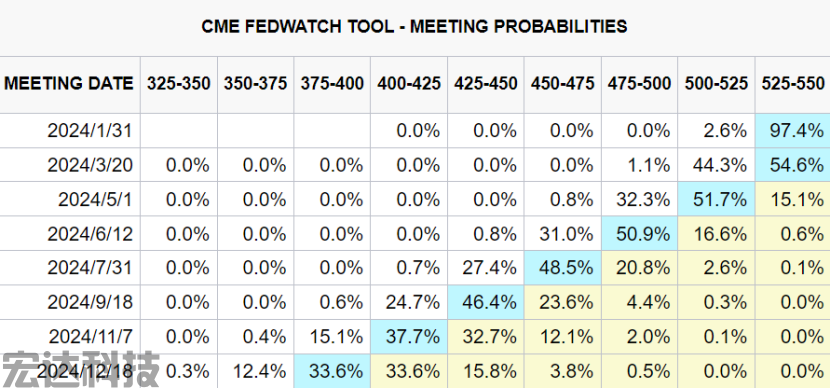This screenshot has height=388, width=831.
Task: Select the 2024/9/18 meeting date
Action: pos(90,302)
